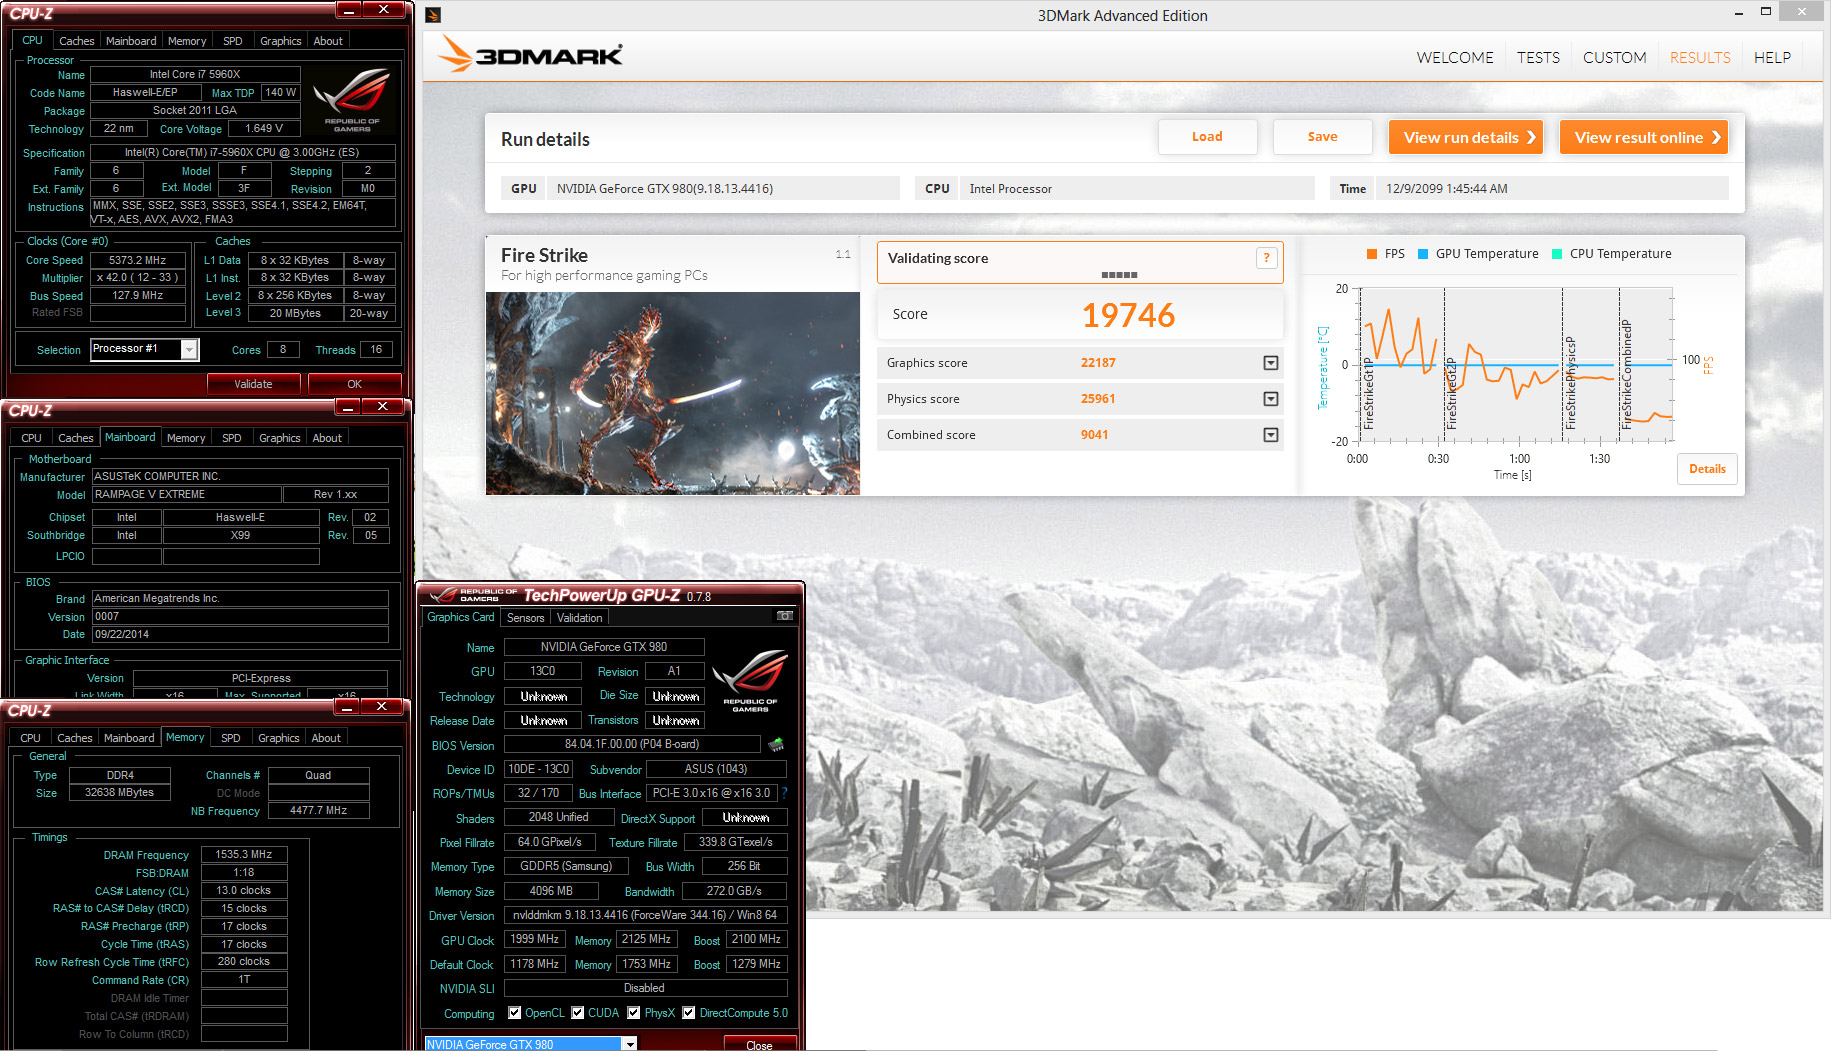
Task: Open chart Details in 3DMark
Action: click(1707, 469)
